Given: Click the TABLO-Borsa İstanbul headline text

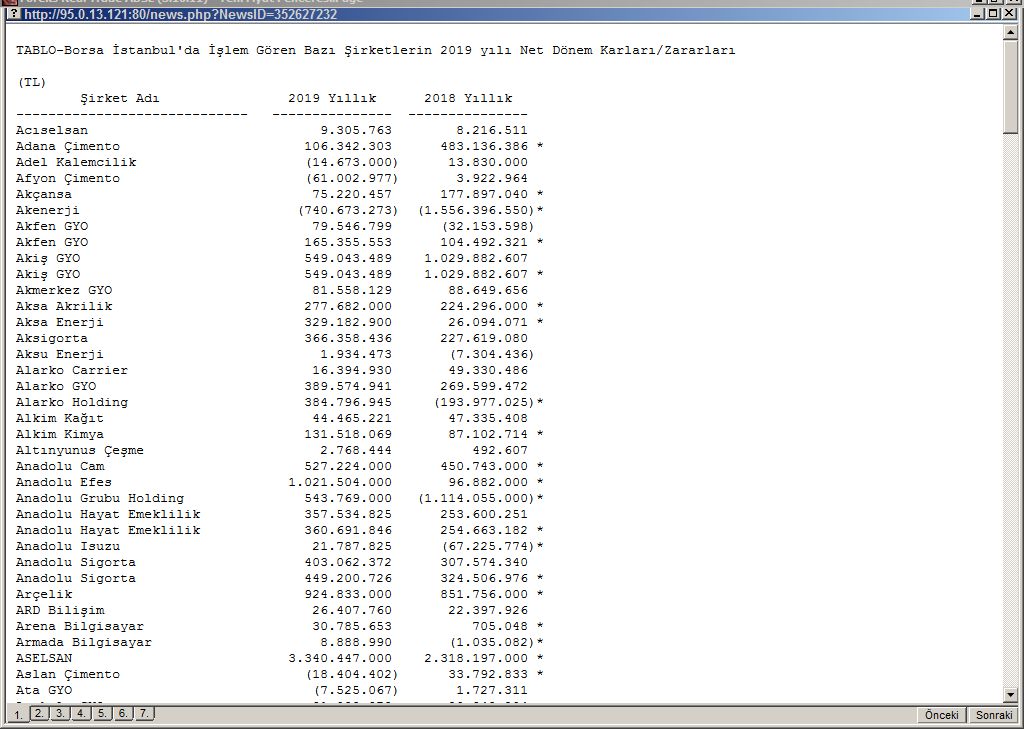Looking at the screenshot, I should 376,50.
